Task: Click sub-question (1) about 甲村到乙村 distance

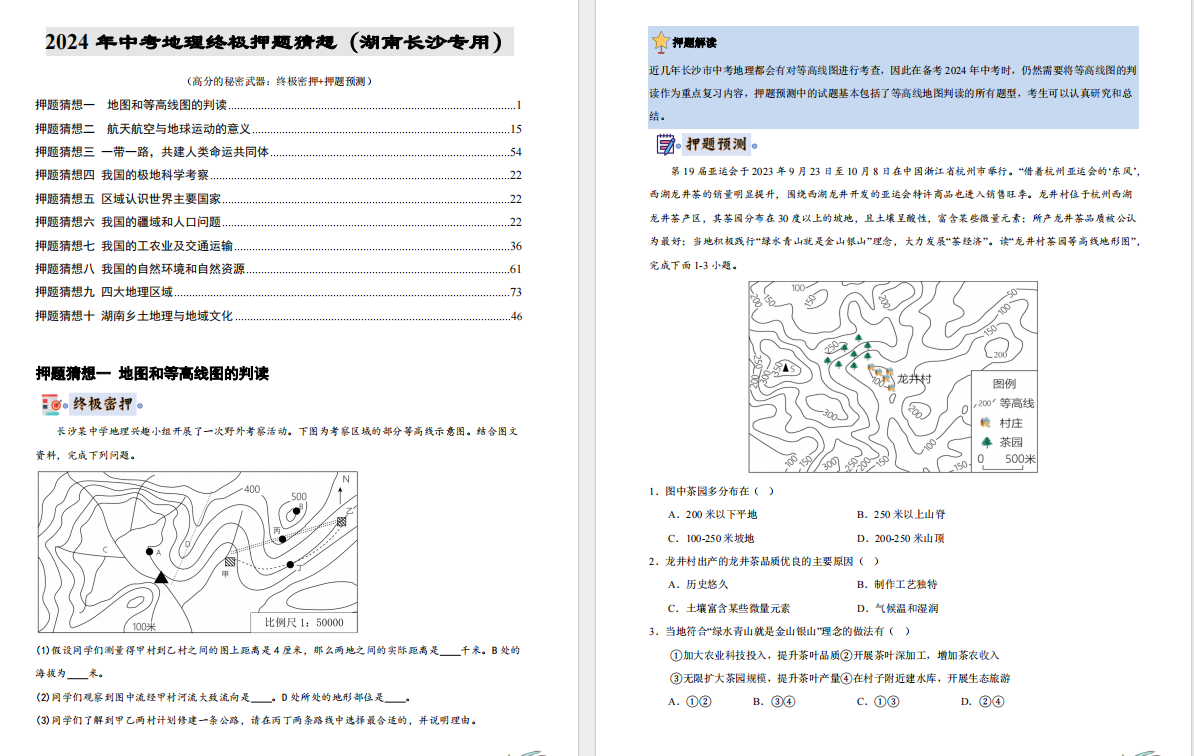Action: click(278, 662)
